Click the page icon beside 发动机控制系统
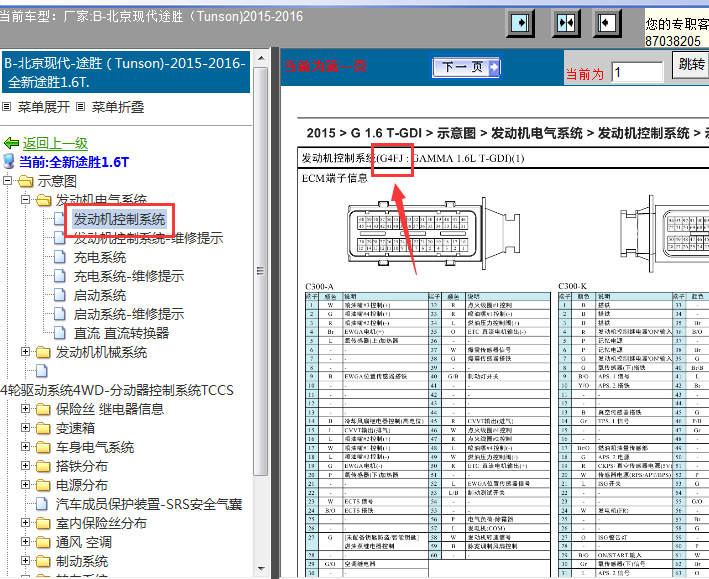This screenshot has width=709, height=579. (60, 219)
